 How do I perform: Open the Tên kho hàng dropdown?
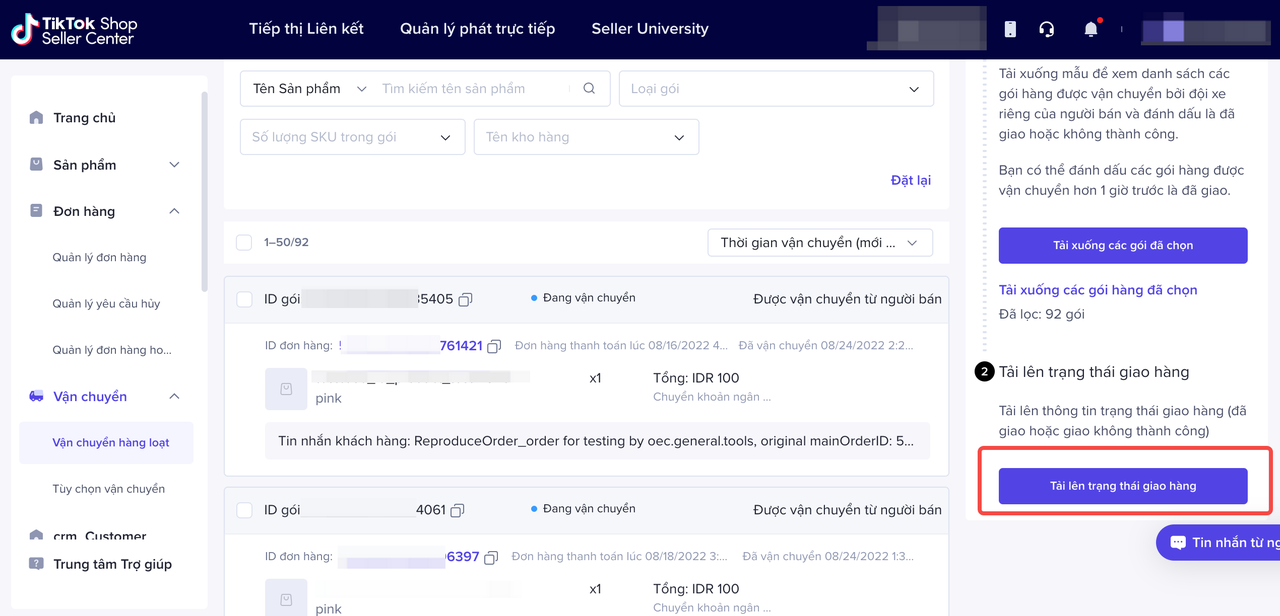pyautogui.click(x=586, y=137)
